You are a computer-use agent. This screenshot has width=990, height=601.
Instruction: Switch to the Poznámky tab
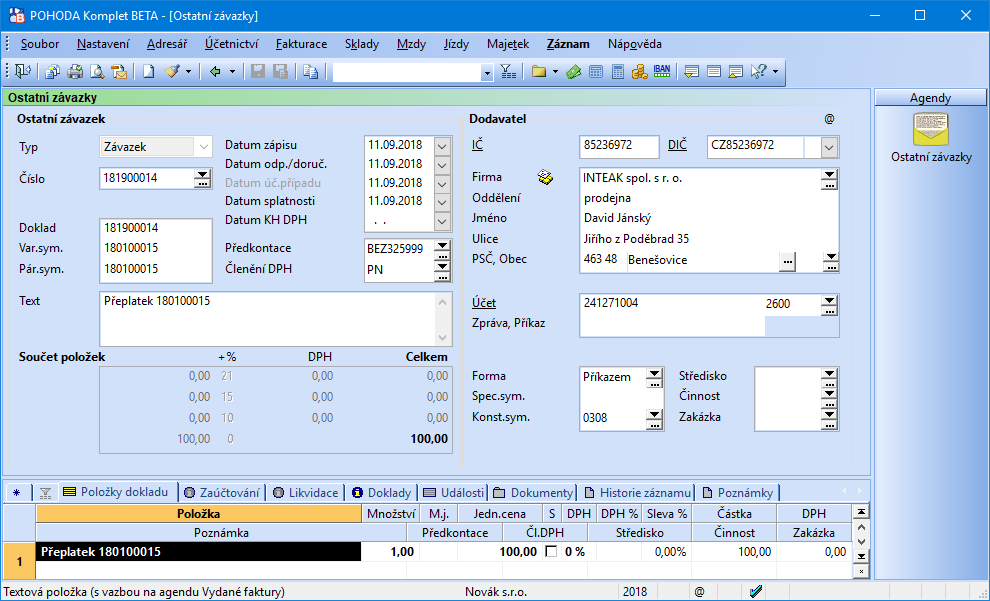pos(739,492)
